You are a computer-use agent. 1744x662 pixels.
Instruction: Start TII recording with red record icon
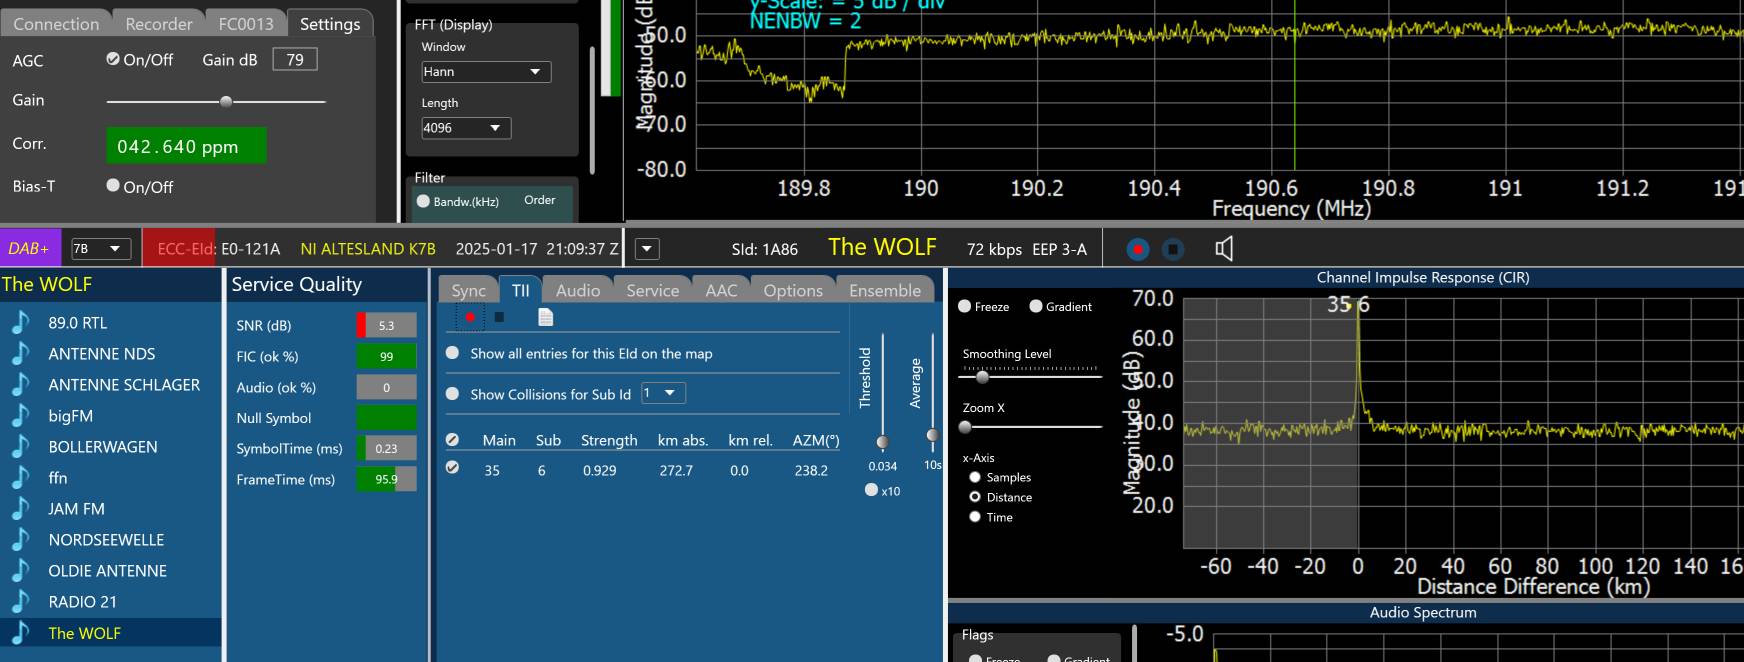click(470, 317)
